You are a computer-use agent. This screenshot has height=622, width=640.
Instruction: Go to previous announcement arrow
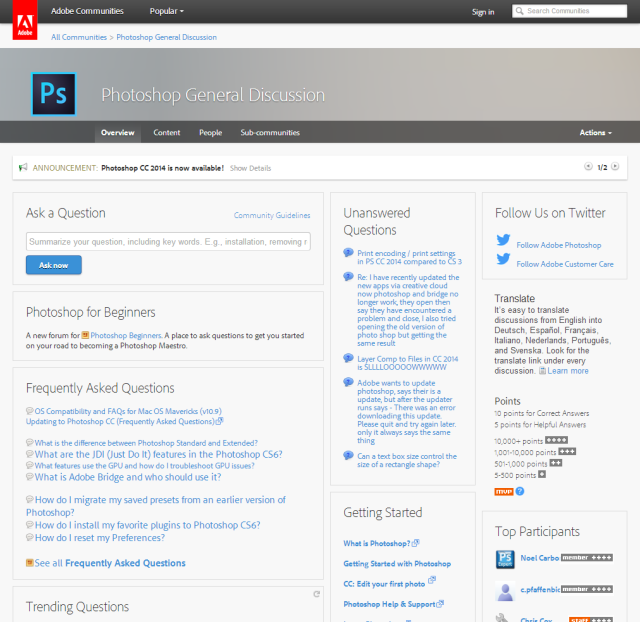click(x=588, y=166)
